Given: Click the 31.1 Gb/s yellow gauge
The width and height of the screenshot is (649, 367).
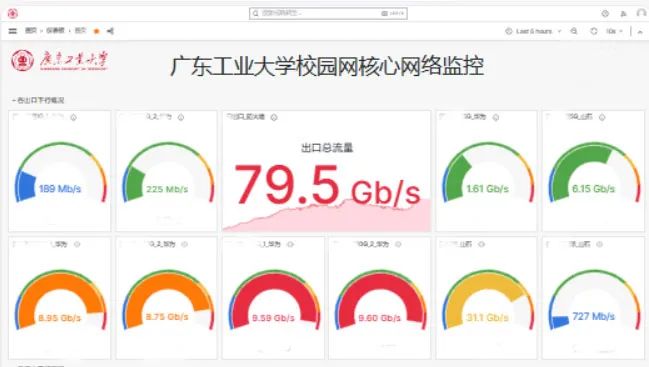Looking at the screenshot, I should 487,300.
